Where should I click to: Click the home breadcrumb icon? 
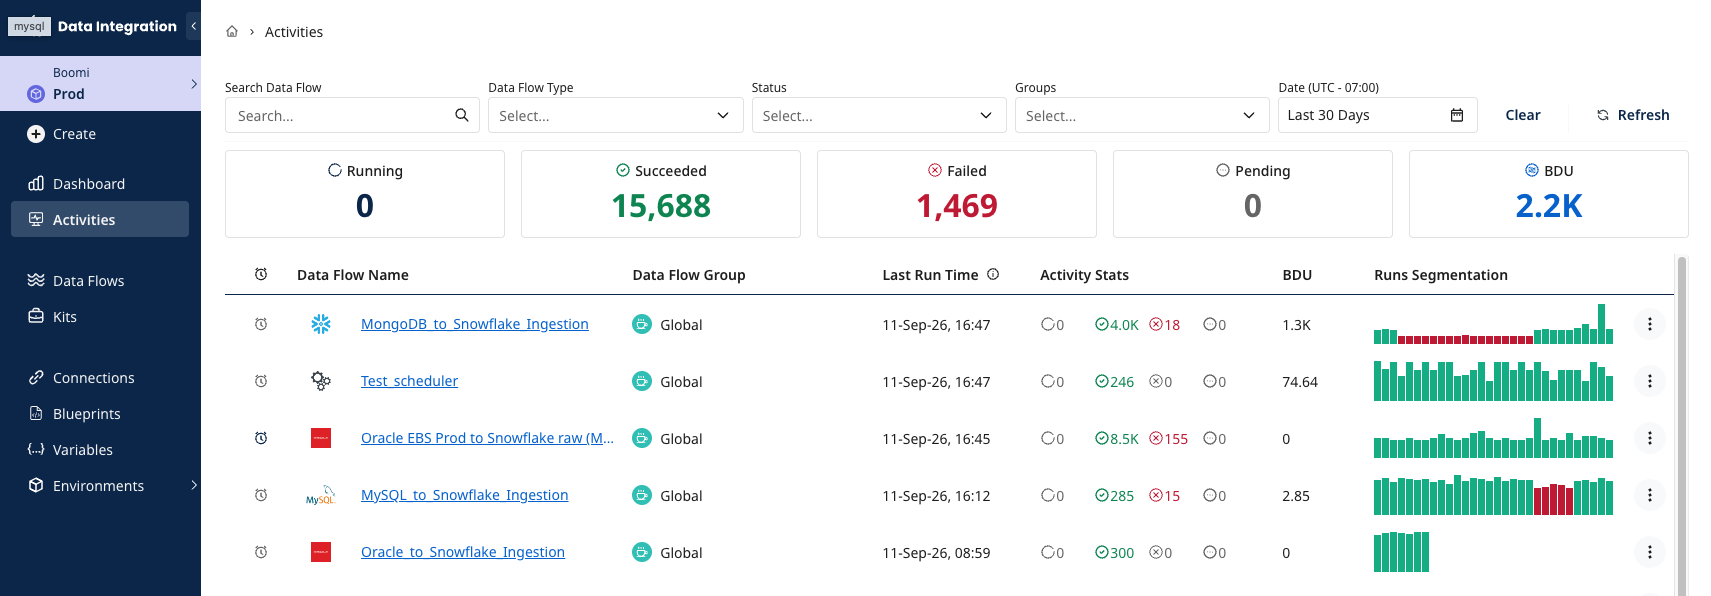232,32
